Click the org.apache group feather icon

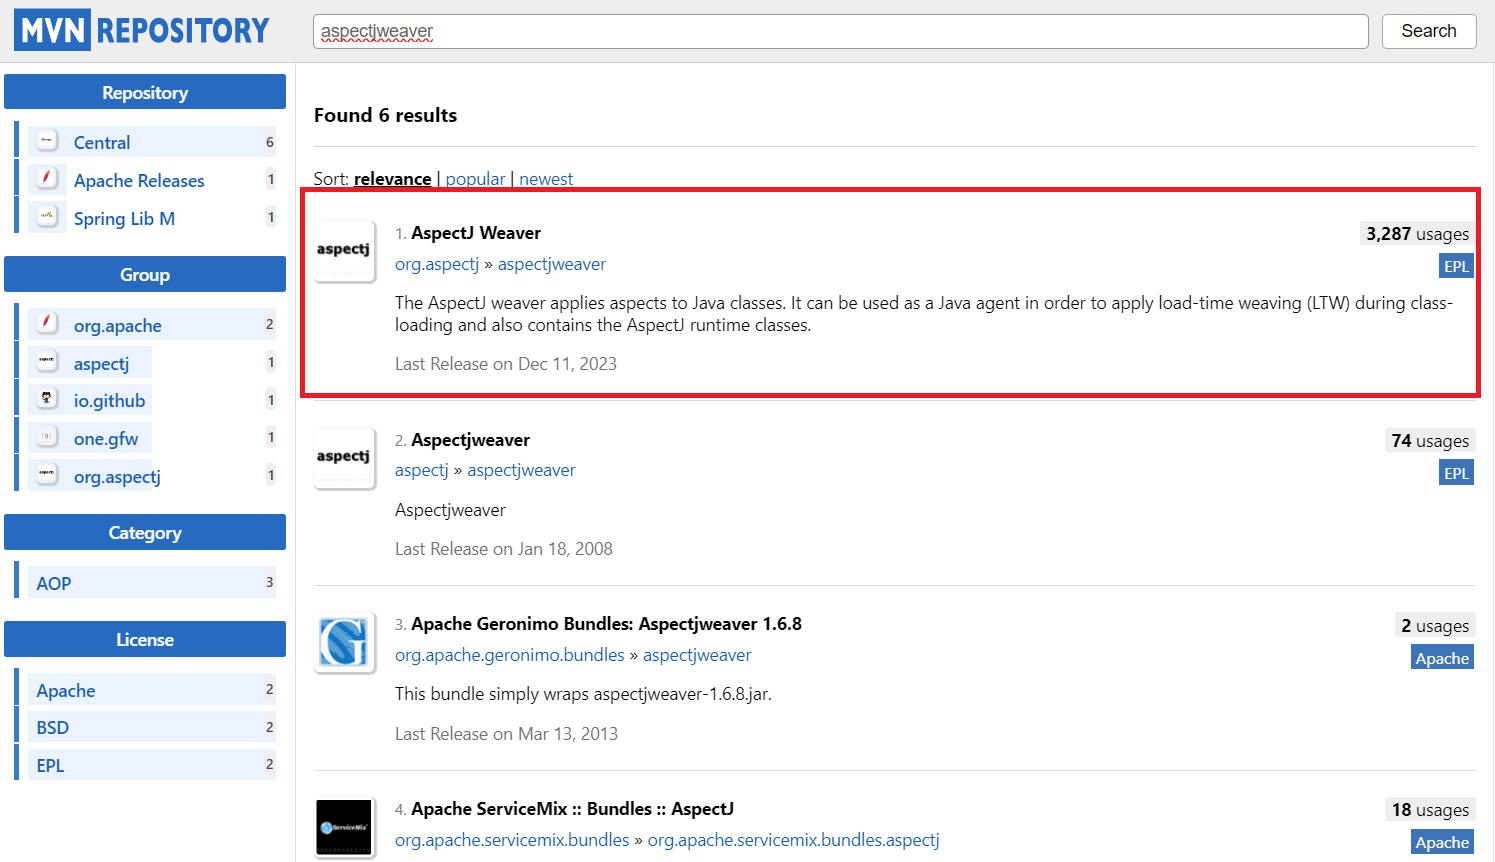click(47, 324)
